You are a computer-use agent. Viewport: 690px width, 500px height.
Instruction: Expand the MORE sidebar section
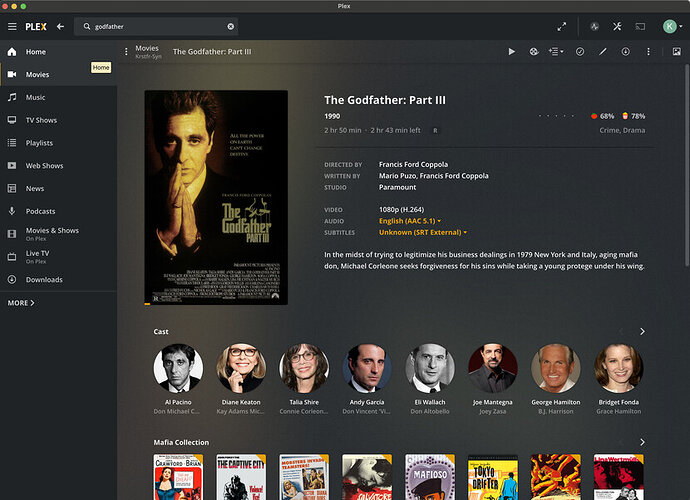point(21,303)
